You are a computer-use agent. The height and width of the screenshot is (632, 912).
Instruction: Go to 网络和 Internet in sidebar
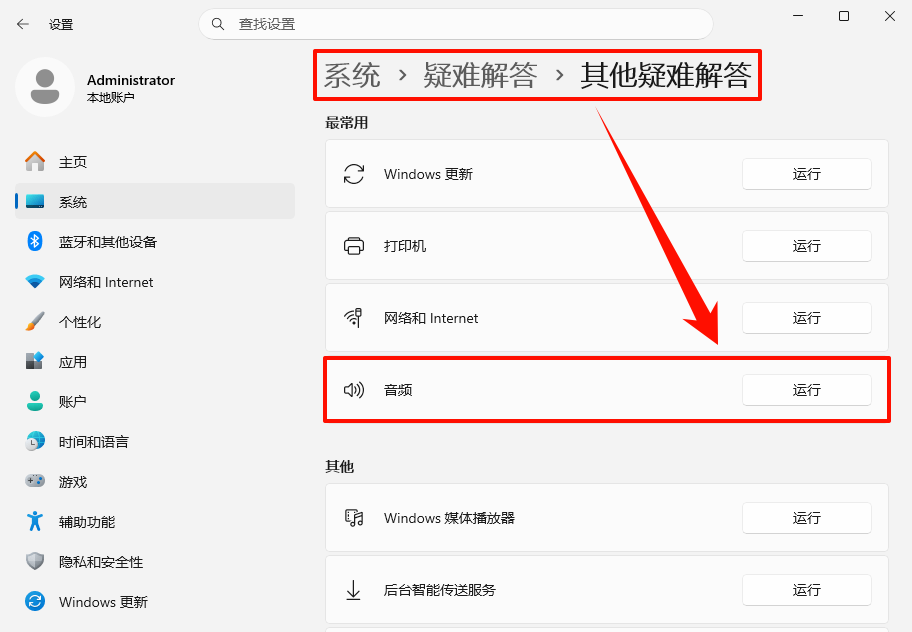click(x=155, y=282)
